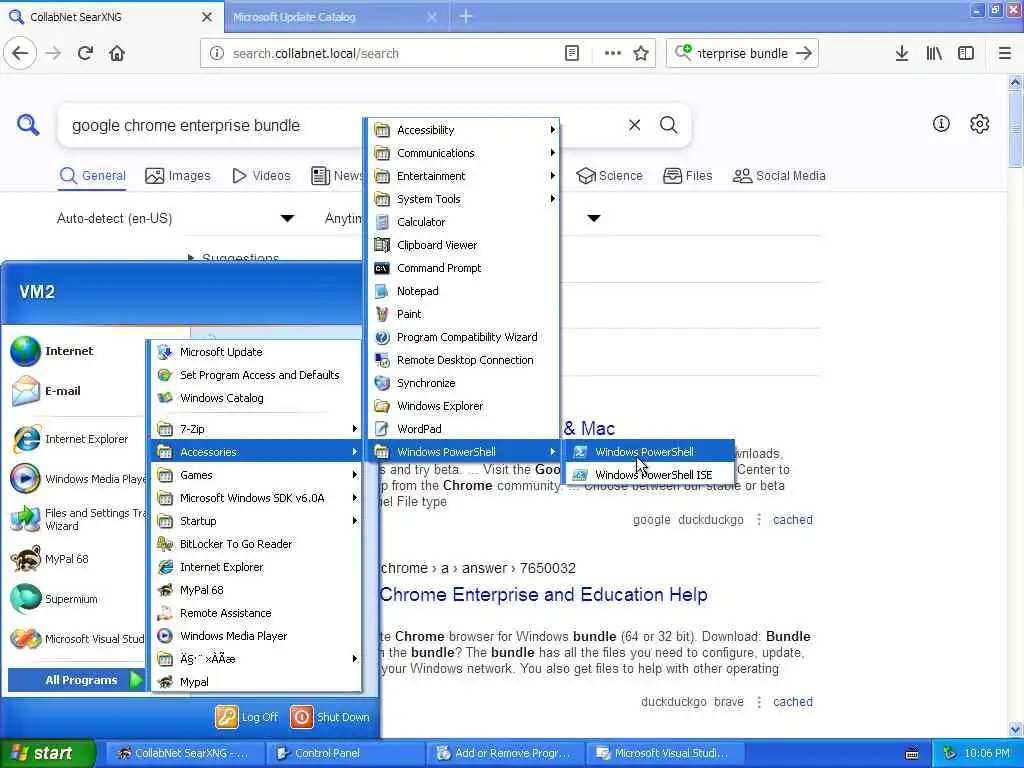Expand the Startup program folder
This screenshot has height=768, width=1024.
click(256, 521)
